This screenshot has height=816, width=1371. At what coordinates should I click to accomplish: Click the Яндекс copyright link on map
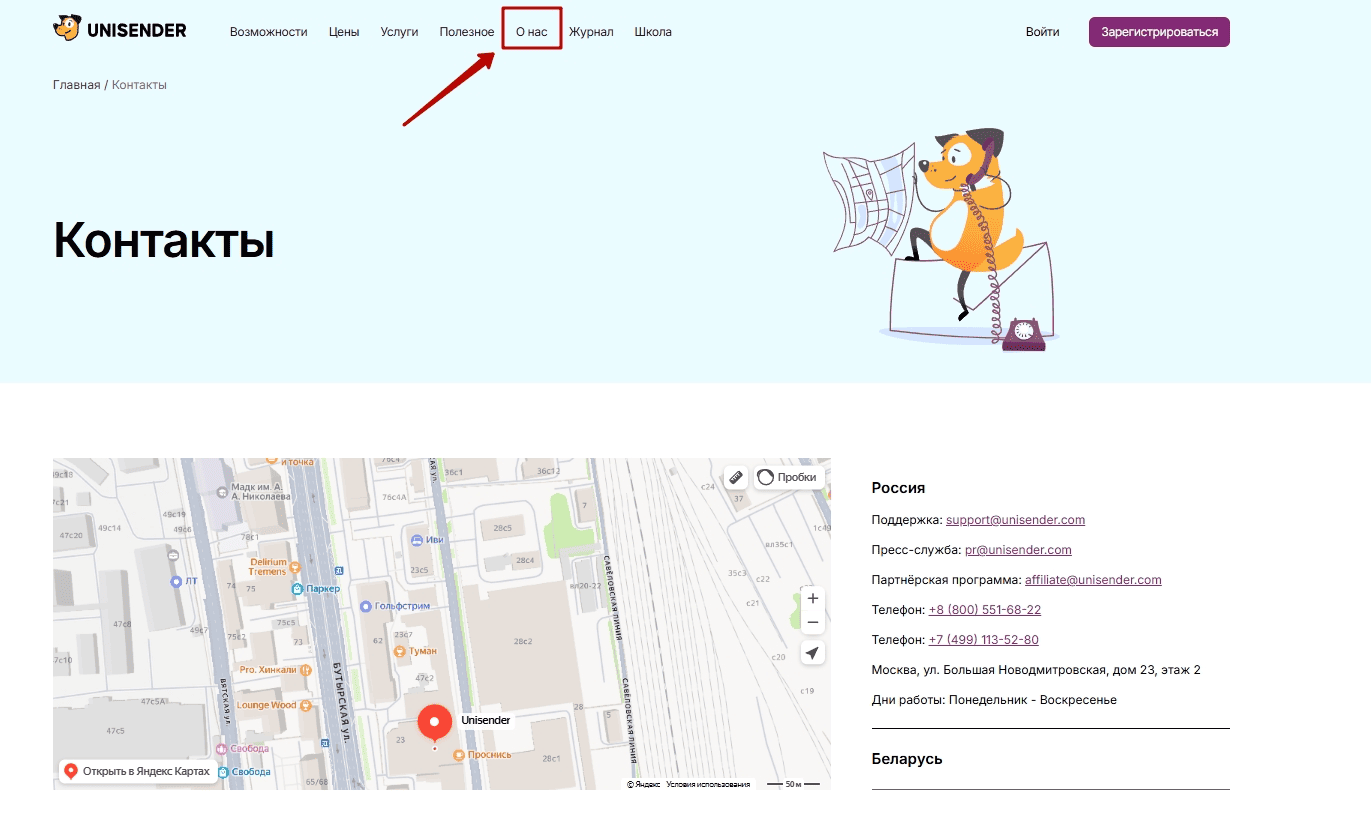tap(644, 785)
